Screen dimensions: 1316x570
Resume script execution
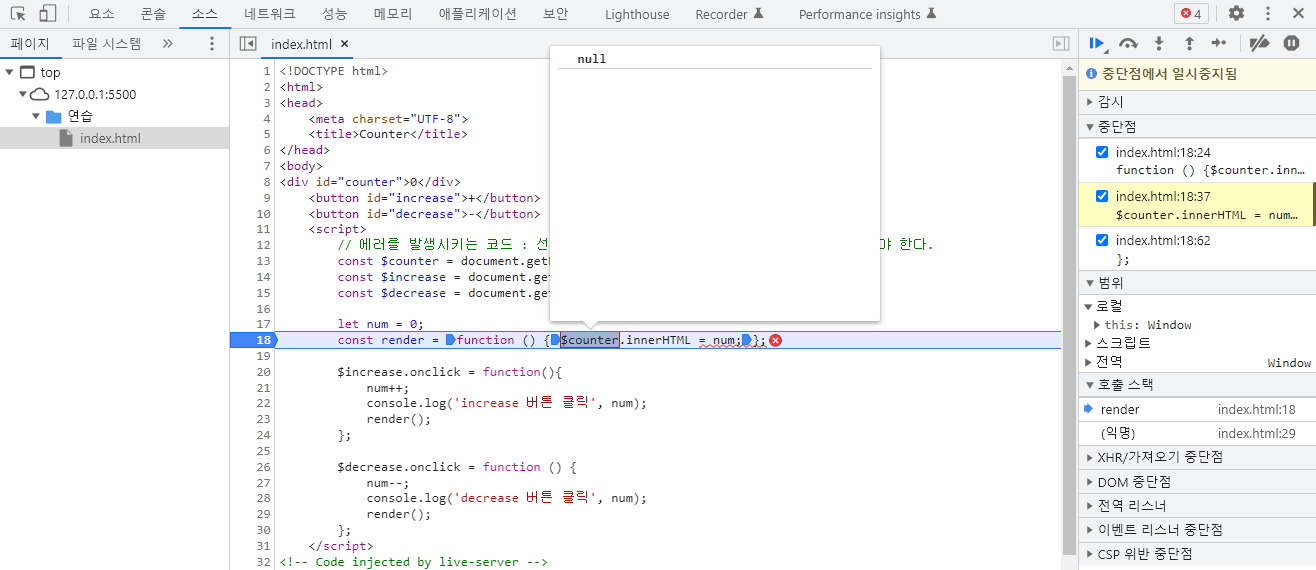pos(1097,43)
